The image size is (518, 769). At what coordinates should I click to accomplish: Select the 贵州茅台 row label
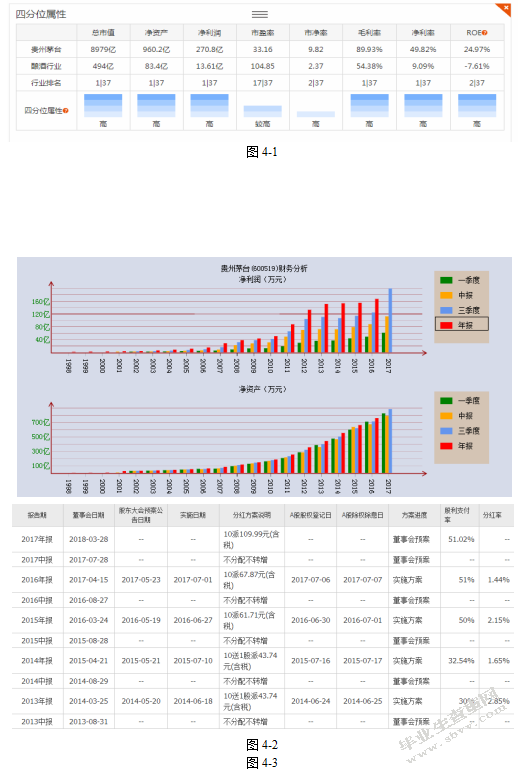[46, 50]
